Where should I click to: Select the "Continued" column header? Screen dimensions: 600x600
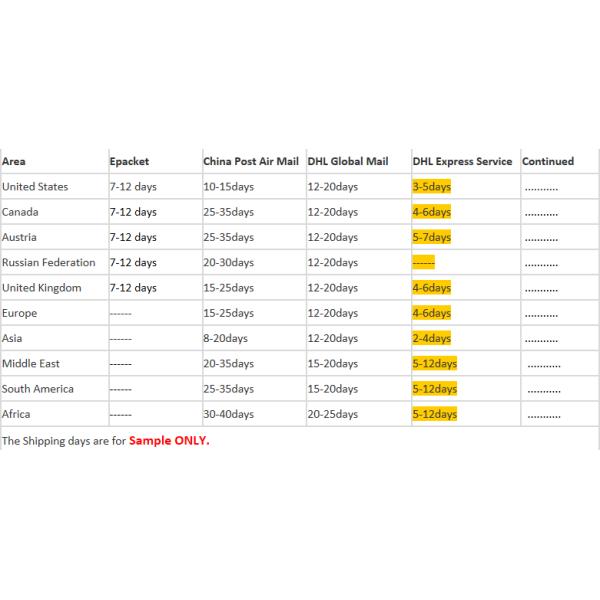point(548,161)
